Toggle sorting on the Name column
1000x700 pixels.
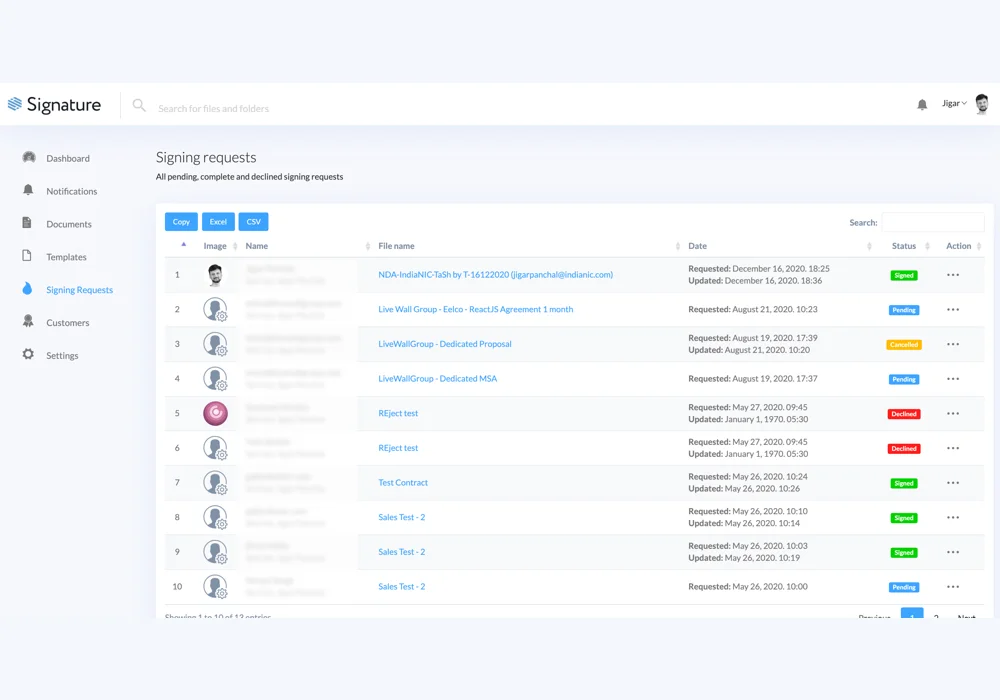258,245
